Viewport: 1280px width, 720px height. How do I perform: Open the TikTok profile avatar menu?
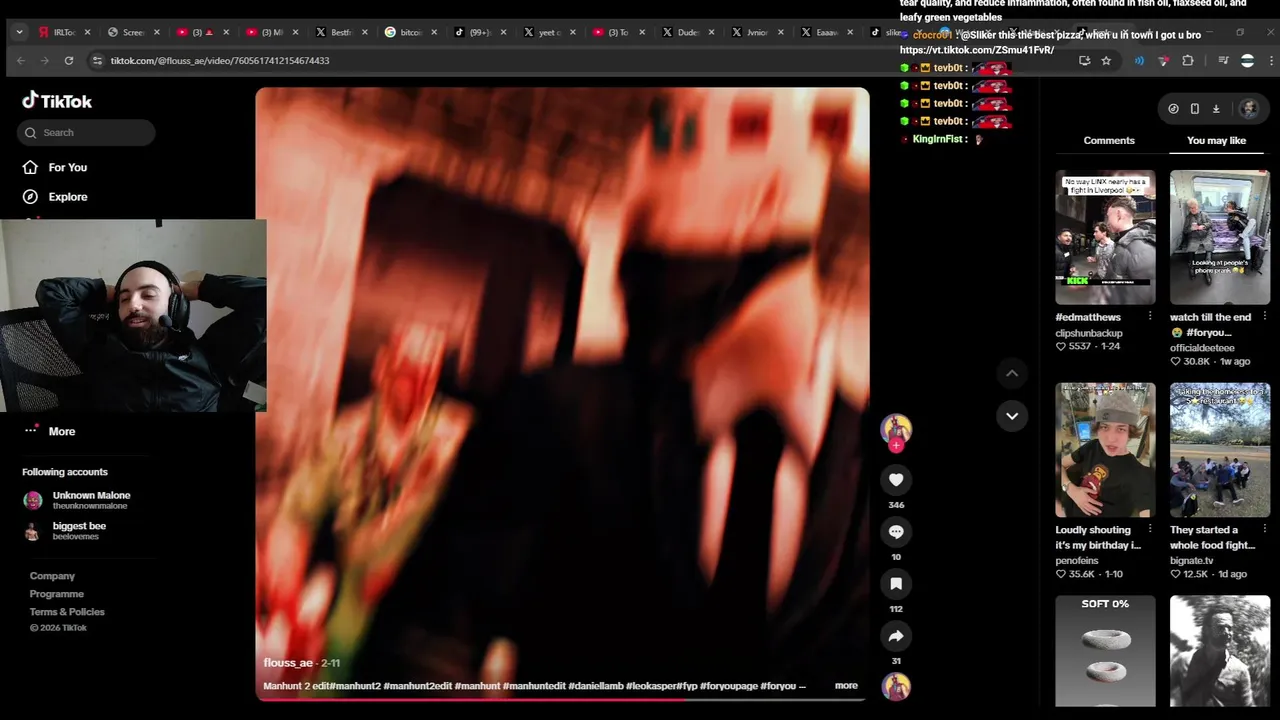coord(1249,109)
